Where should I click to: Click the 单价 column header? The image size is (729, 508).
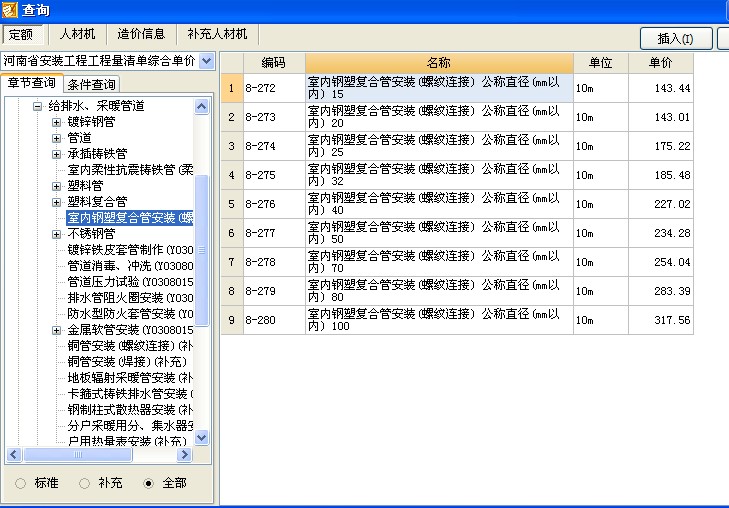661,63
